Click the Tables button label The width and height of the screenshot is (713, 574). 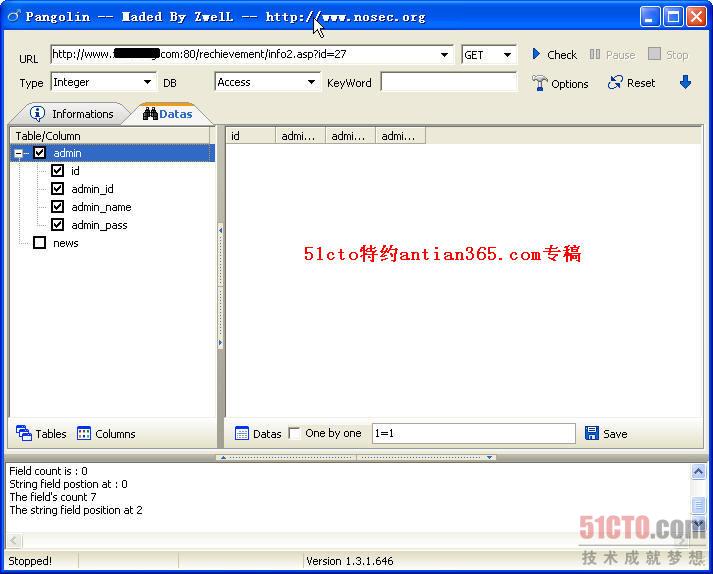point(51,434)
